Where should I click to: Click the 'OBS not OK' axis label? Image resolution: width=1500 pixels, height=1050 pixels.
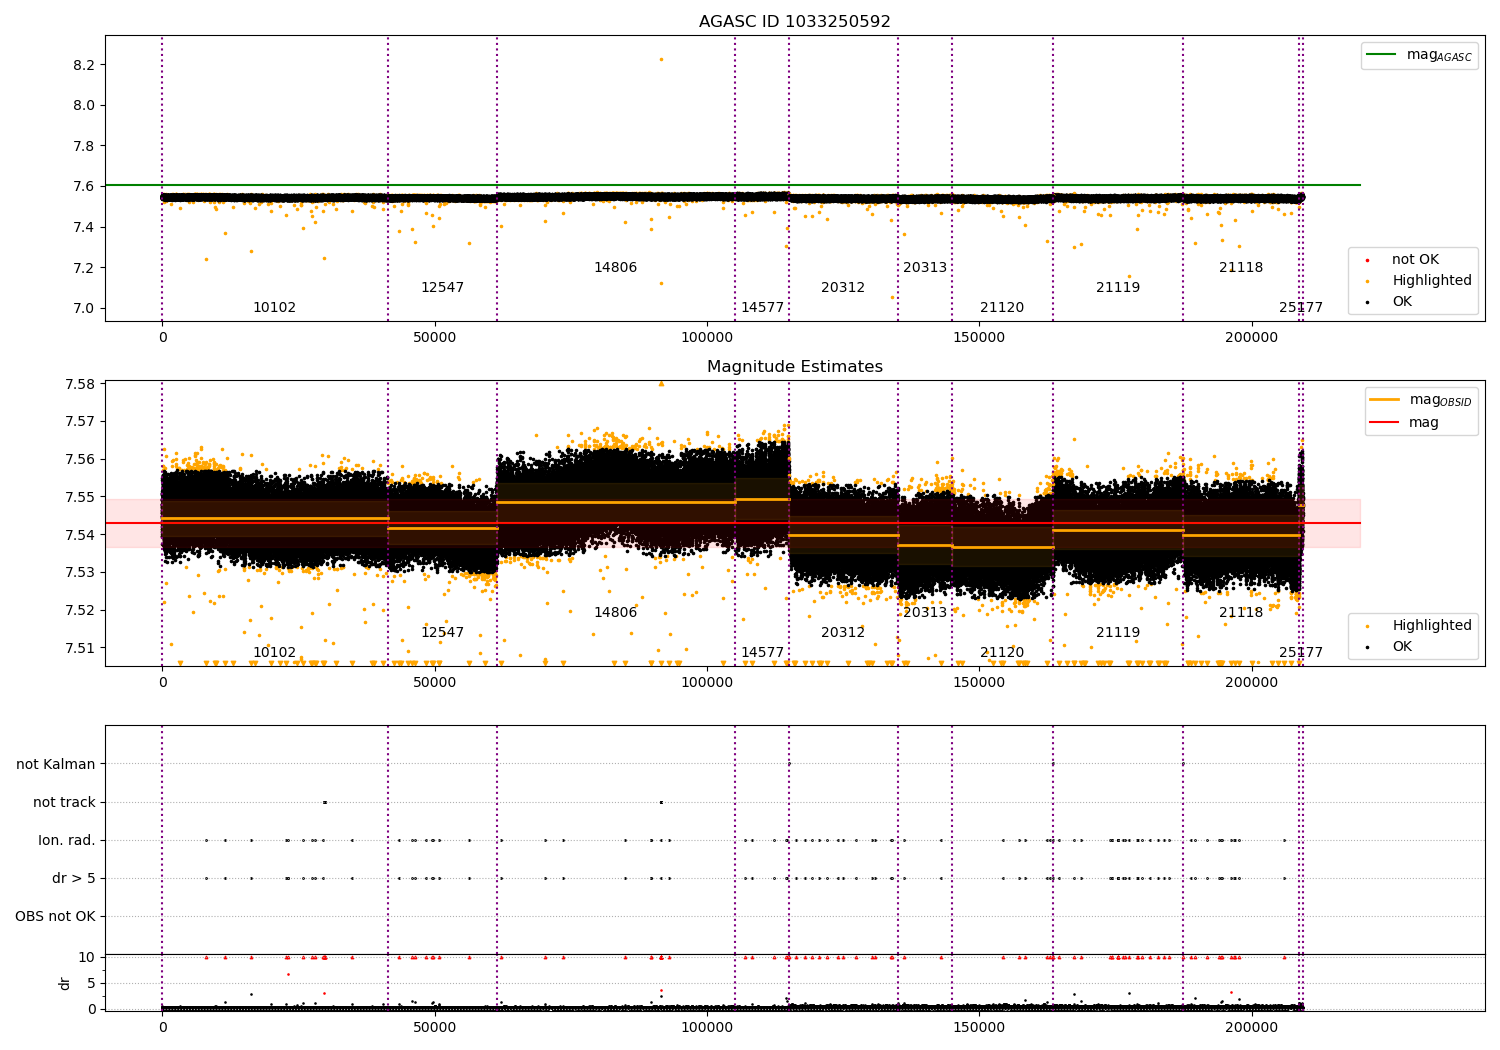55,917
